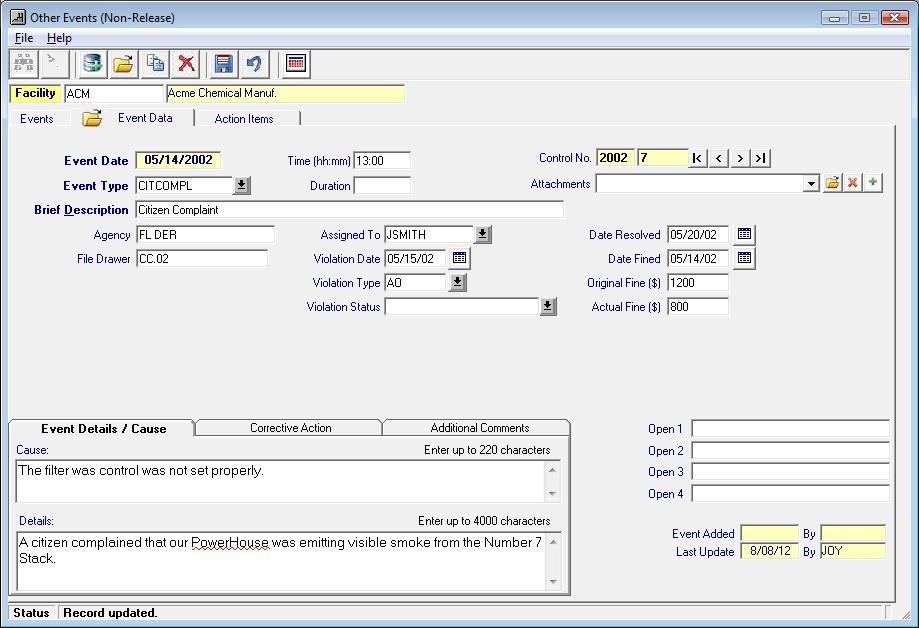Click the Date Fined field

click(697, 259)
